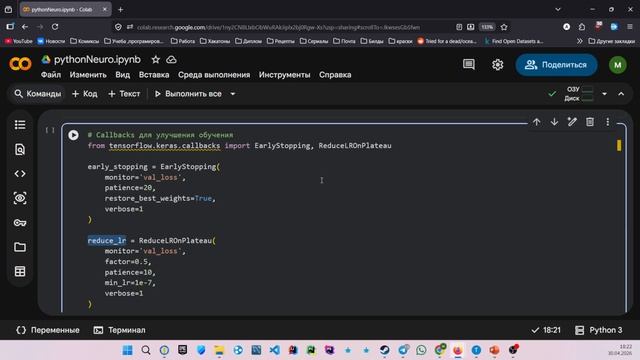
Task: Click the cloud save status icon
Action: (x=171, y=60)
